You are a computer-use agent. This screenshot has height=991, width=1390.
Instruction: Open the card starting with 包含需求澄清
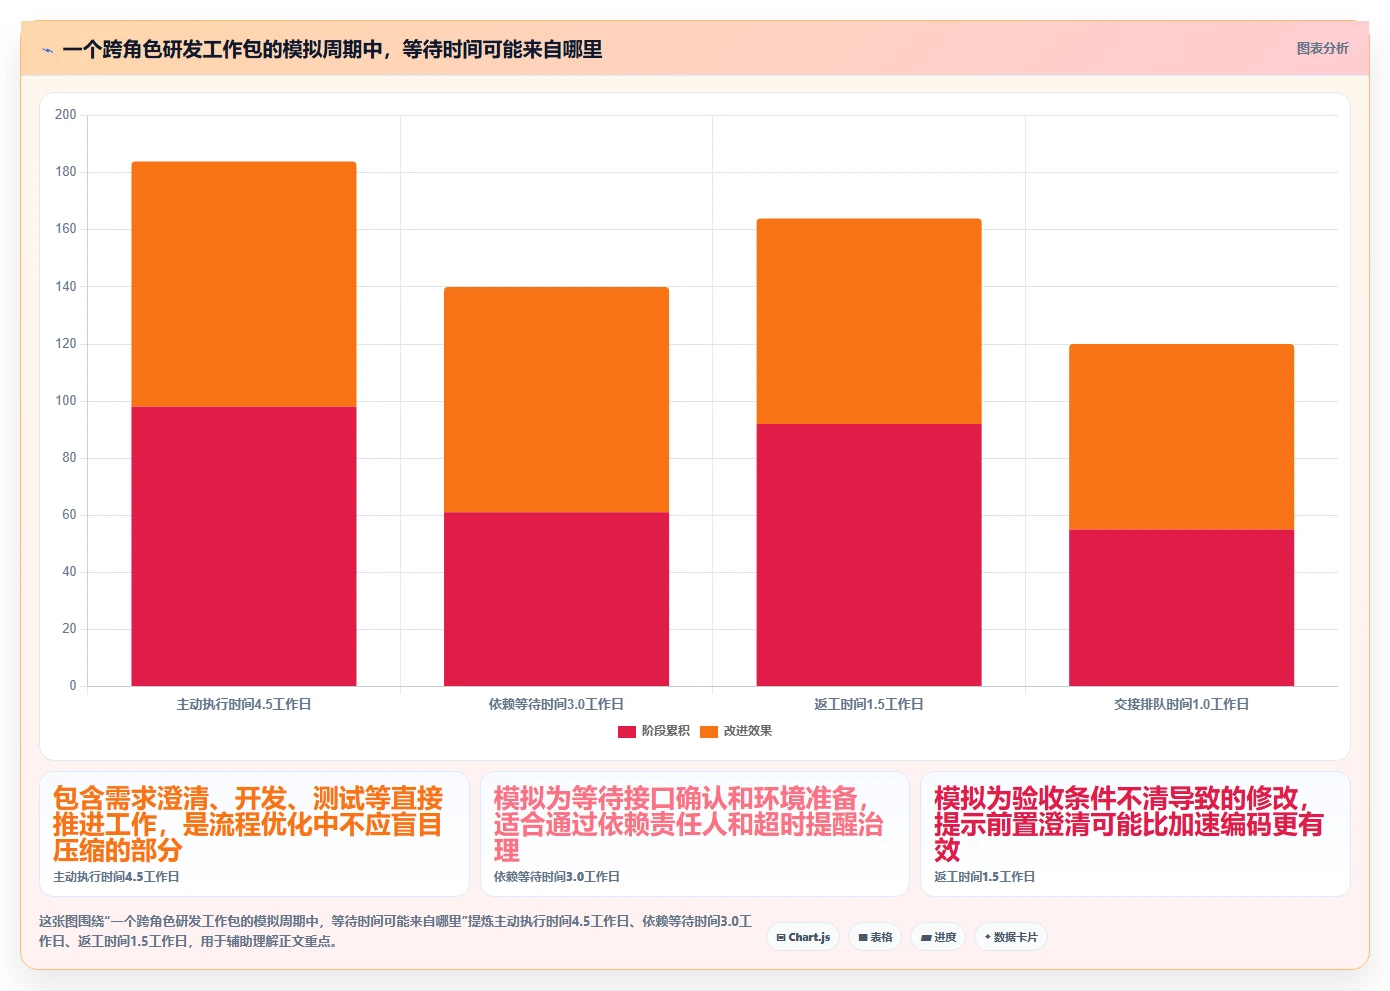254,834
